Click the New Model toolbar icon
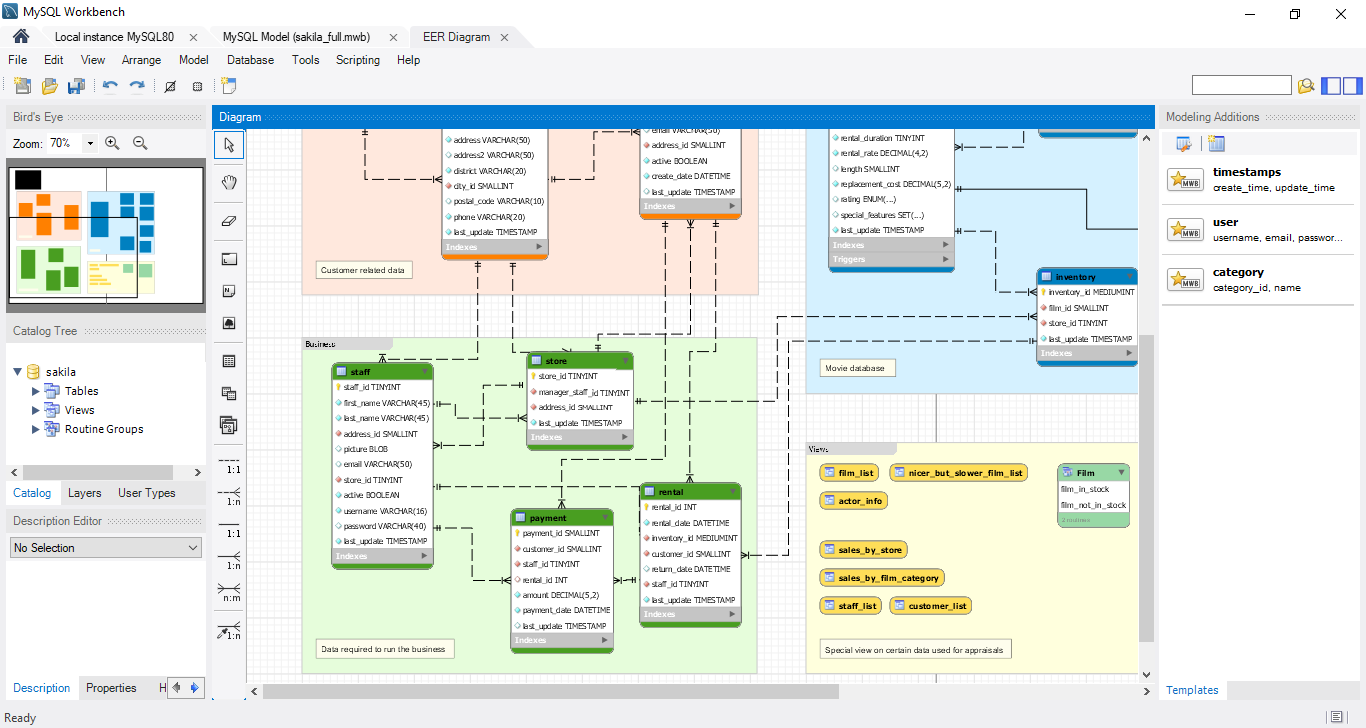Viewport: 1366px width, 728px height. (22, 86)
